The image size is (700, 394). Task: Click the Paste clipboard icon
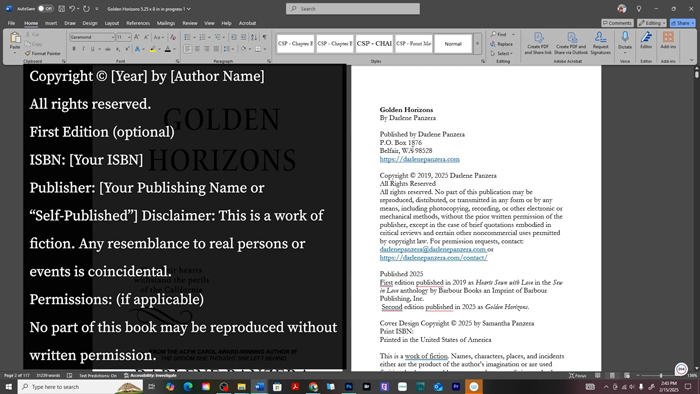[x=15, y=37]
